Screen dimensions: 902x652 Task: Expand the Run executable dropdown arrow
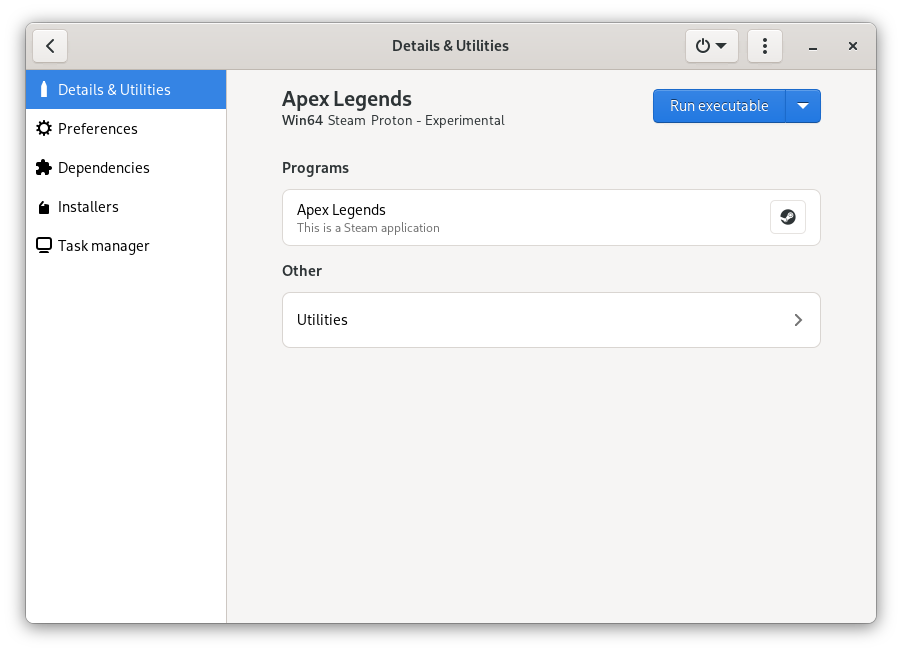click(x=803, y=106)
